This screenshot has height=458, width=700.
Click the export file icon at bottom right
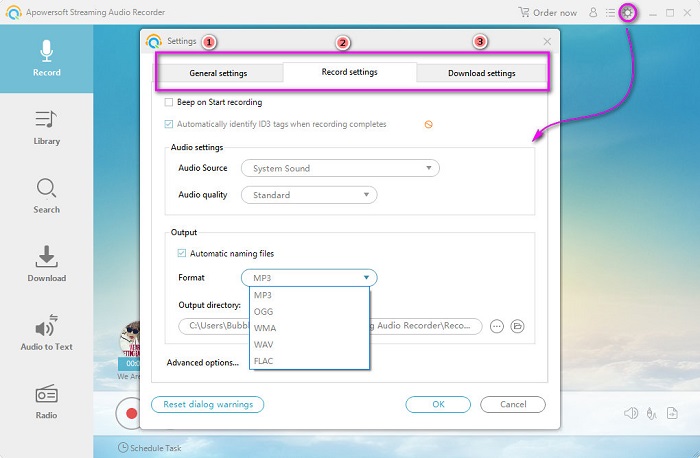click(672, 413)
